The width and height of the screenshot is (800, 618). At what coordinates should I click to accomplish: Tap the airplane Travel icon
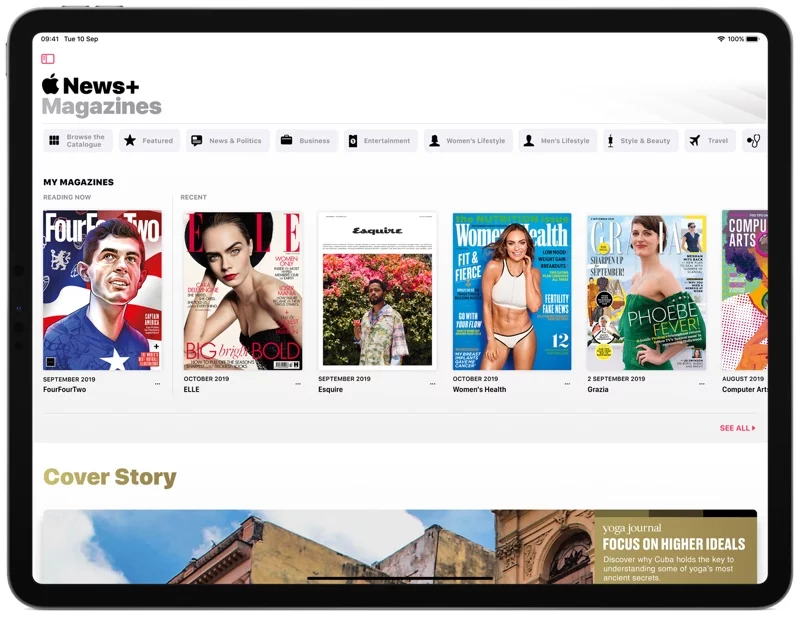pyautogui.click(x=694, y=140)
